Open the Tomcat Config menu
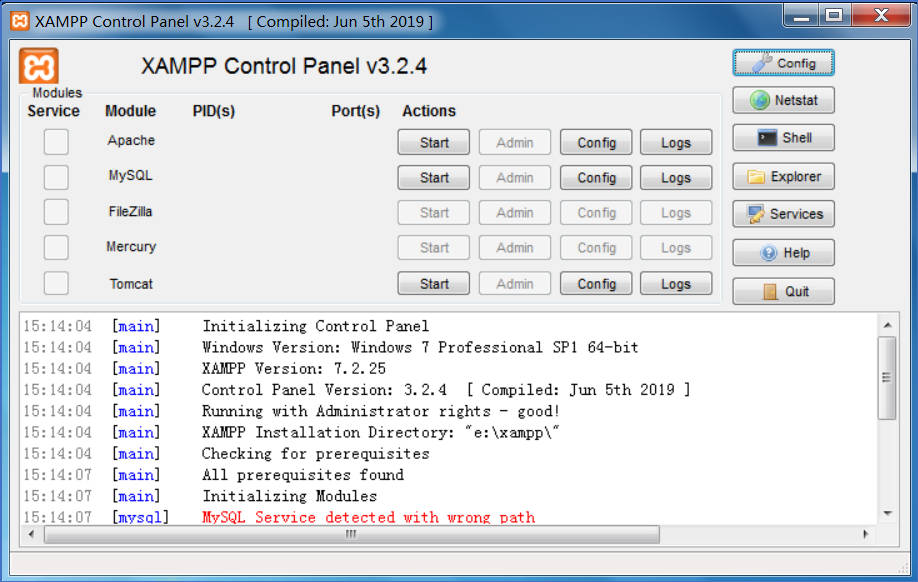Image resolution: width=918 pixels, height=582 pixels. [x=596, y=283]
